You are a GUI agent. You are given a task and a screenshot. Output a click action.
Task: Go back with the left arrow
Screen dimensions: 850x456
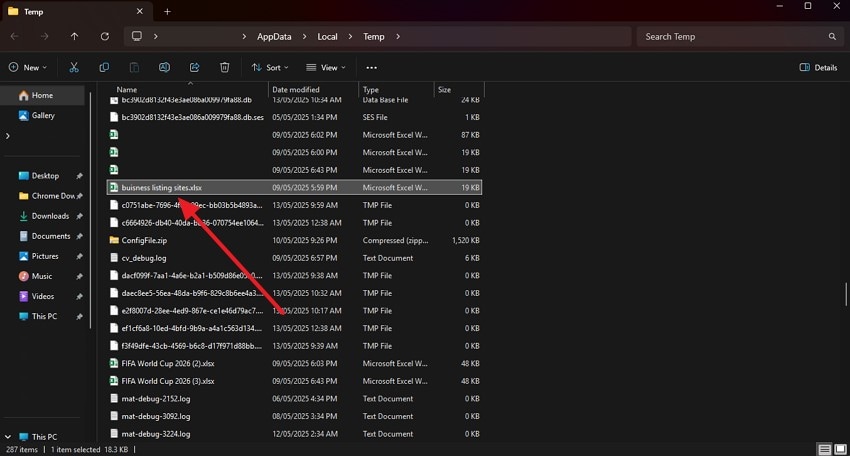pos(15,36)
